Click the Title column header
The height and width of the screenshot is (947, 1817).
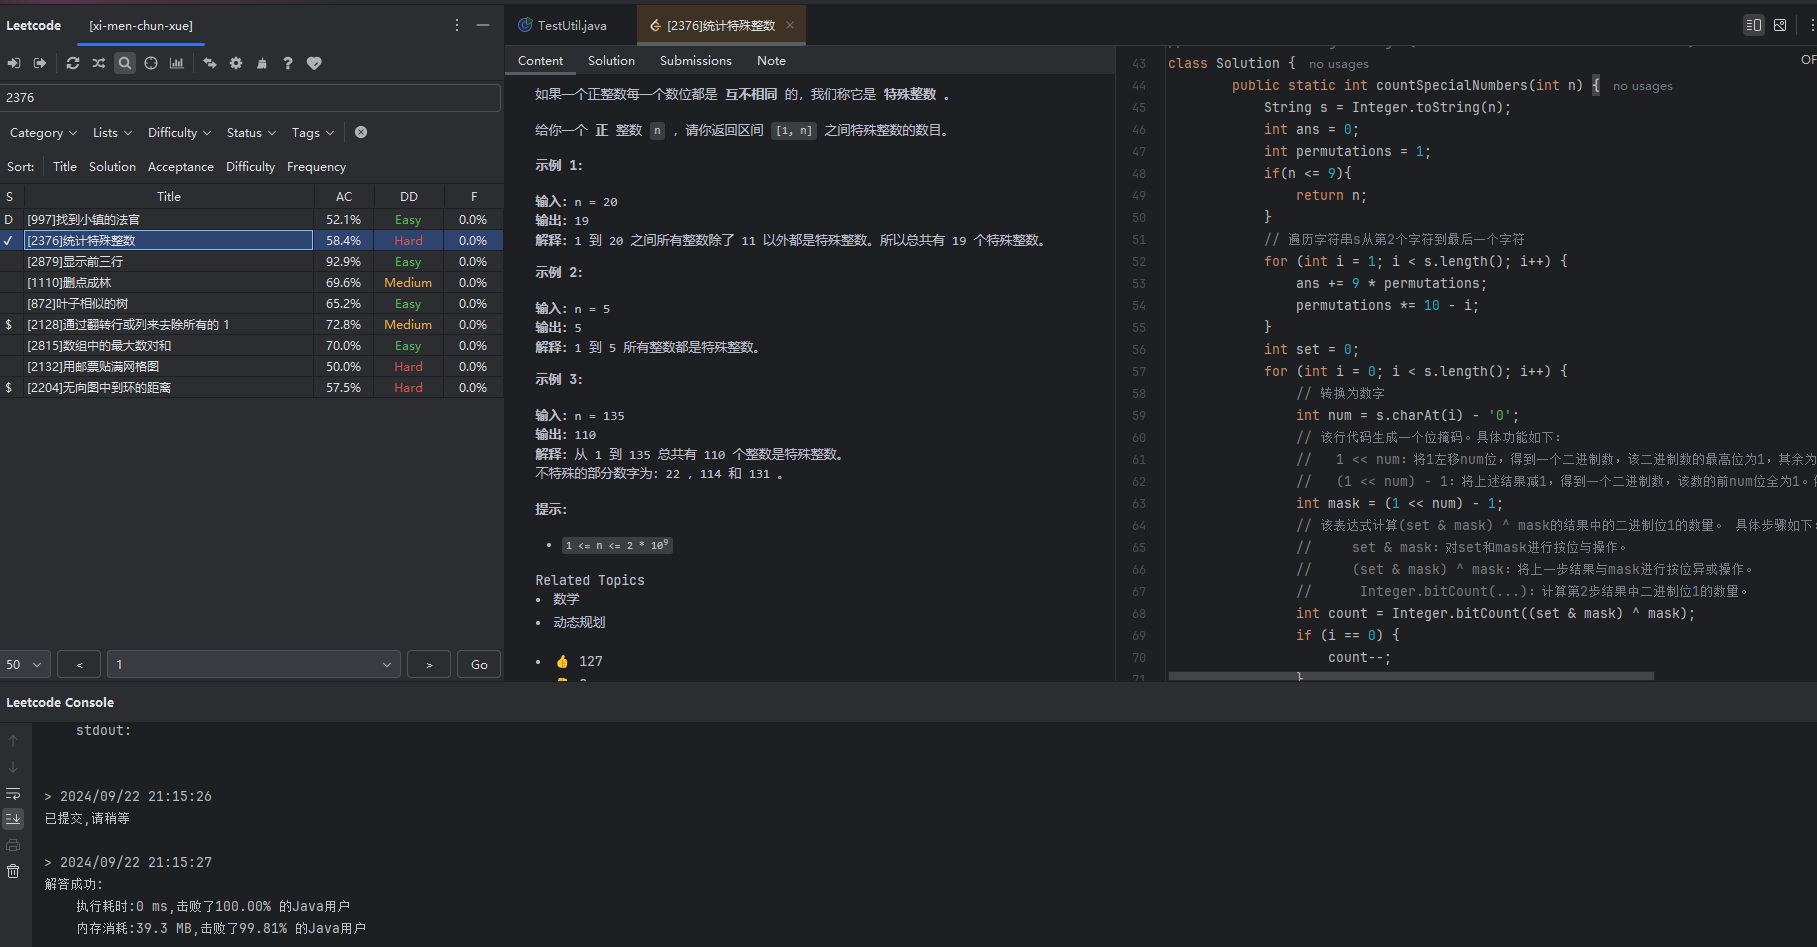coord(169,196)
